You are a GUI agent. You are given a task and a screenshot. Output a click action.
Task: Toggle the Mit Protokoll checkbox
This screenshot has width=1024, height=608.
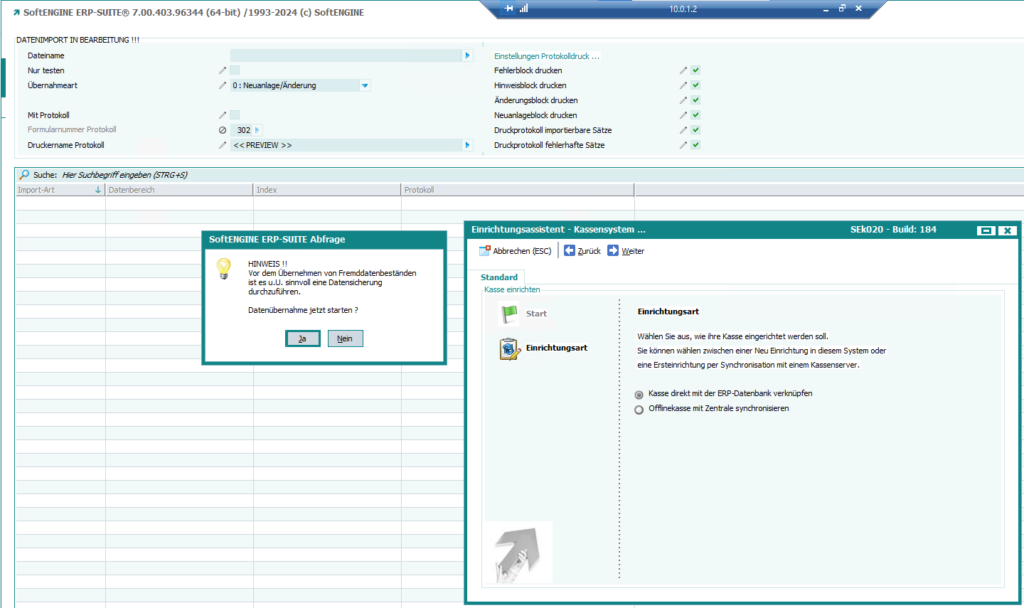[x=235, y=115]
